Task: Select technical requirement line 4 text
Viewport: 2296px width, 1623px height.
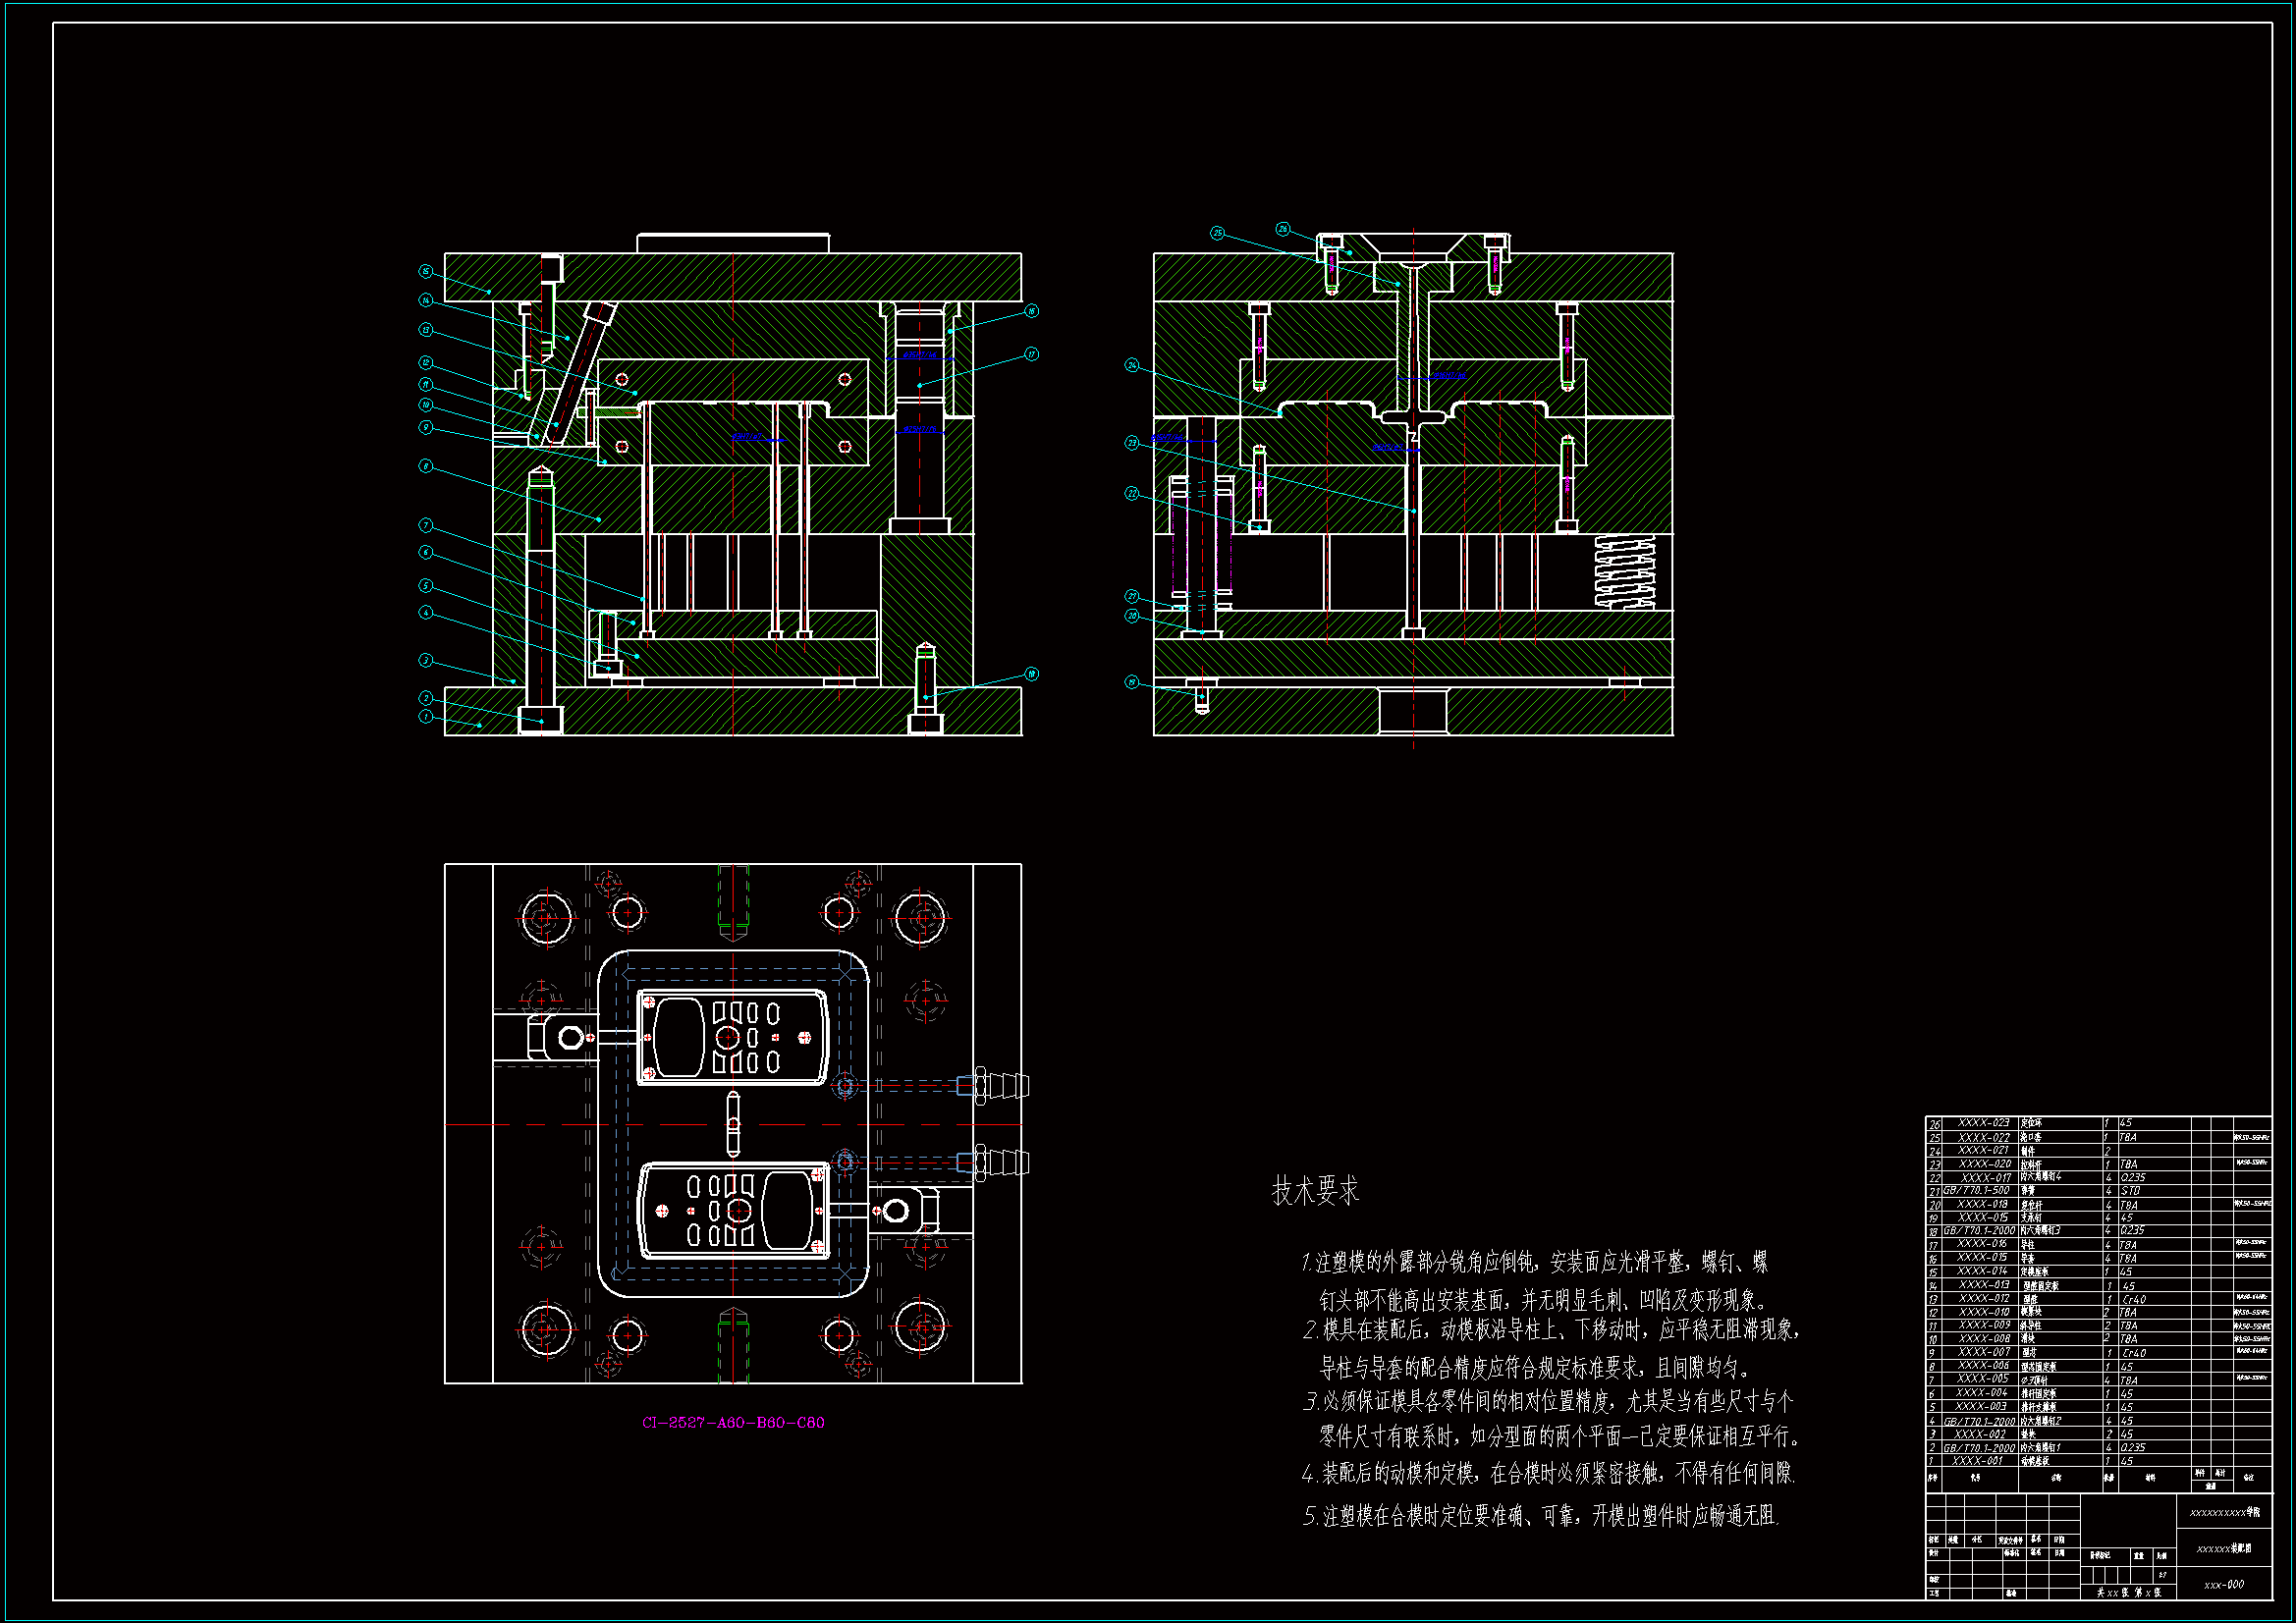Action: click(1547, 1473)
